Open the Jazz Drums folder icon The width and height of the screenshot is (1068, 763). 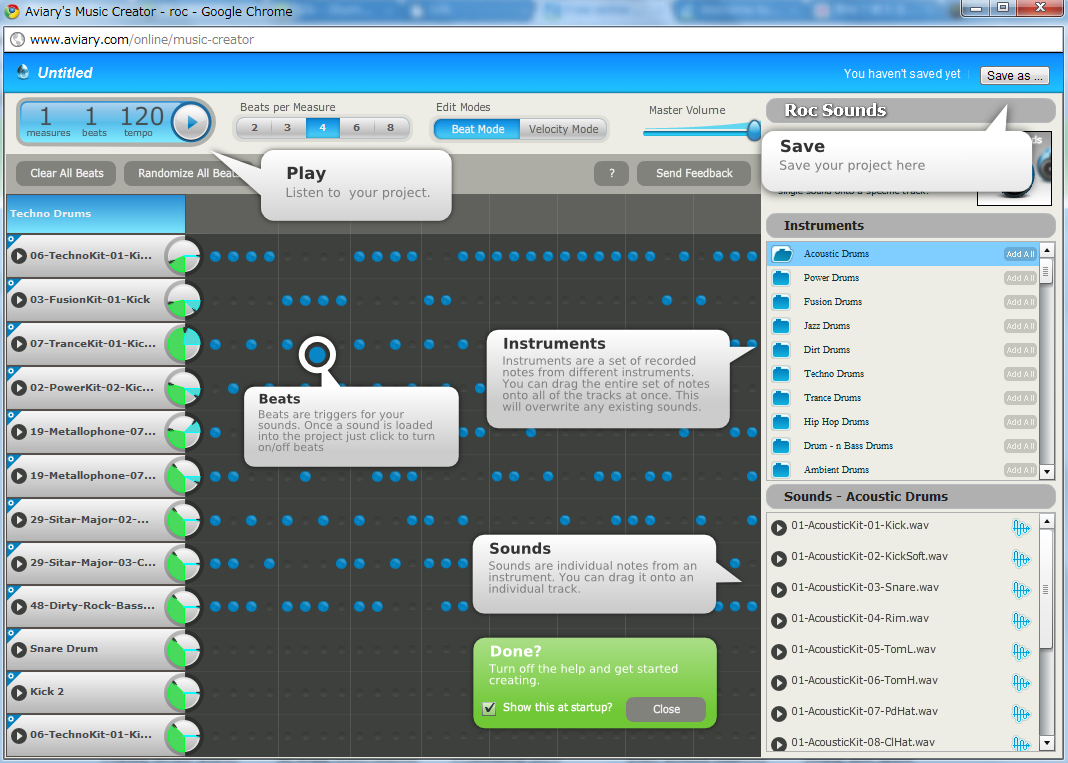781,326
